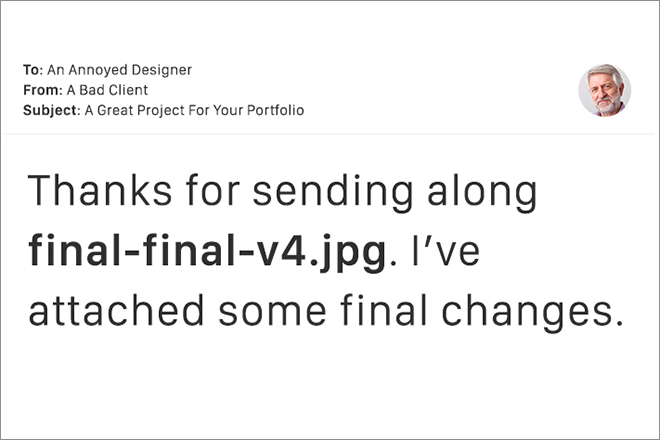Click the word along in the first line

pyautogui.click(x=482, y=192)
